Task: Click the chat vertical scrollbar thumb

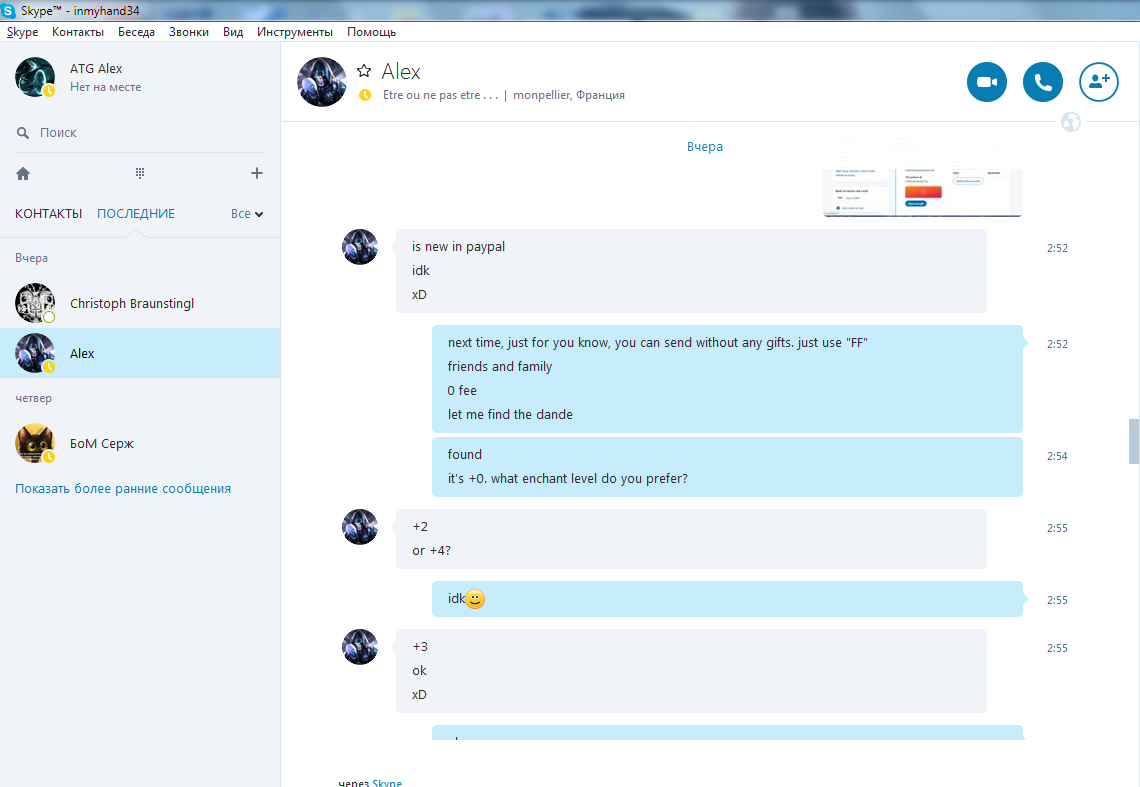Action: click(x=1133, y=441)
